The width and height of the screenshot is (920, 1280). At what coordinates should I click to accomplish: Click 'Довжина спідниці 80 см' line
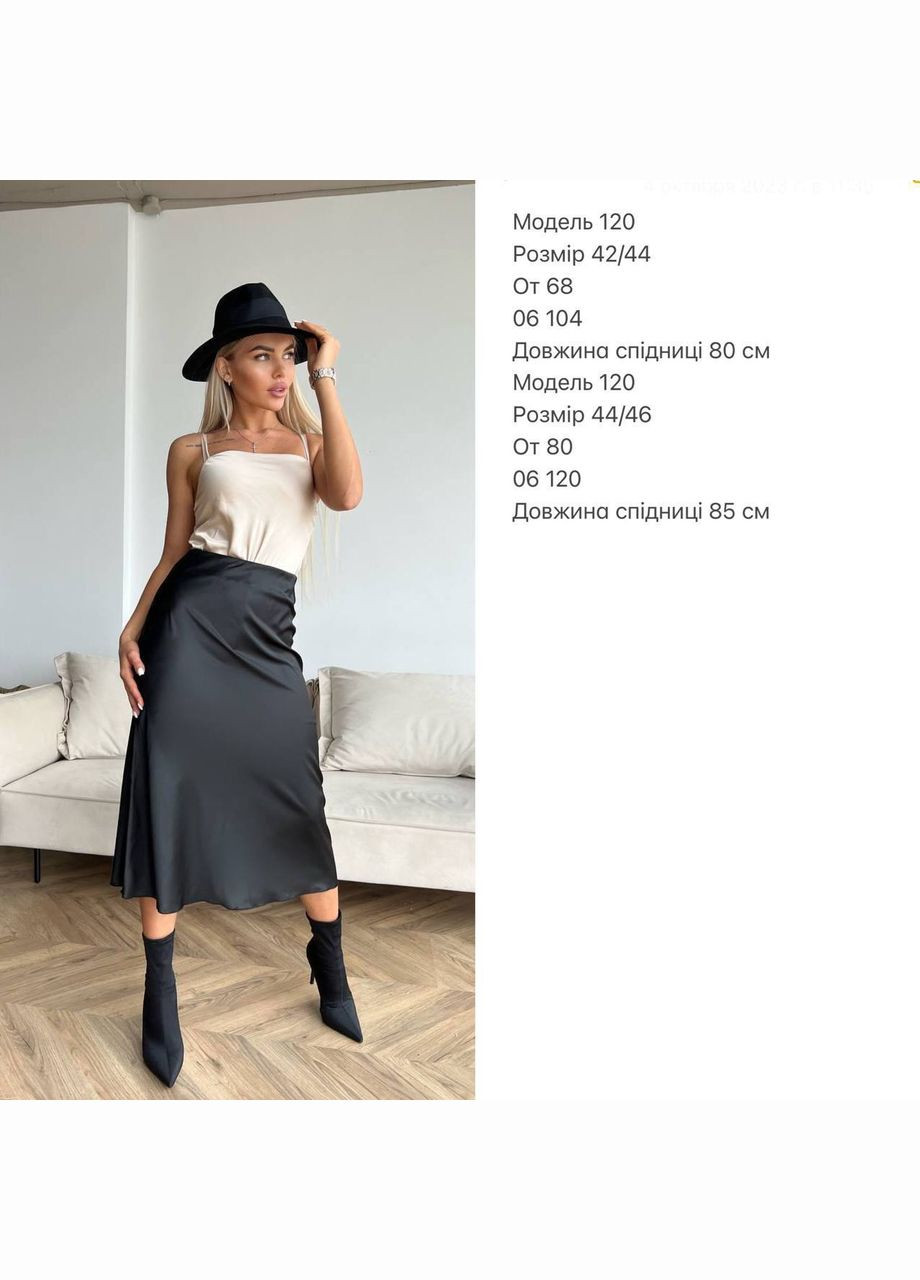641,350
